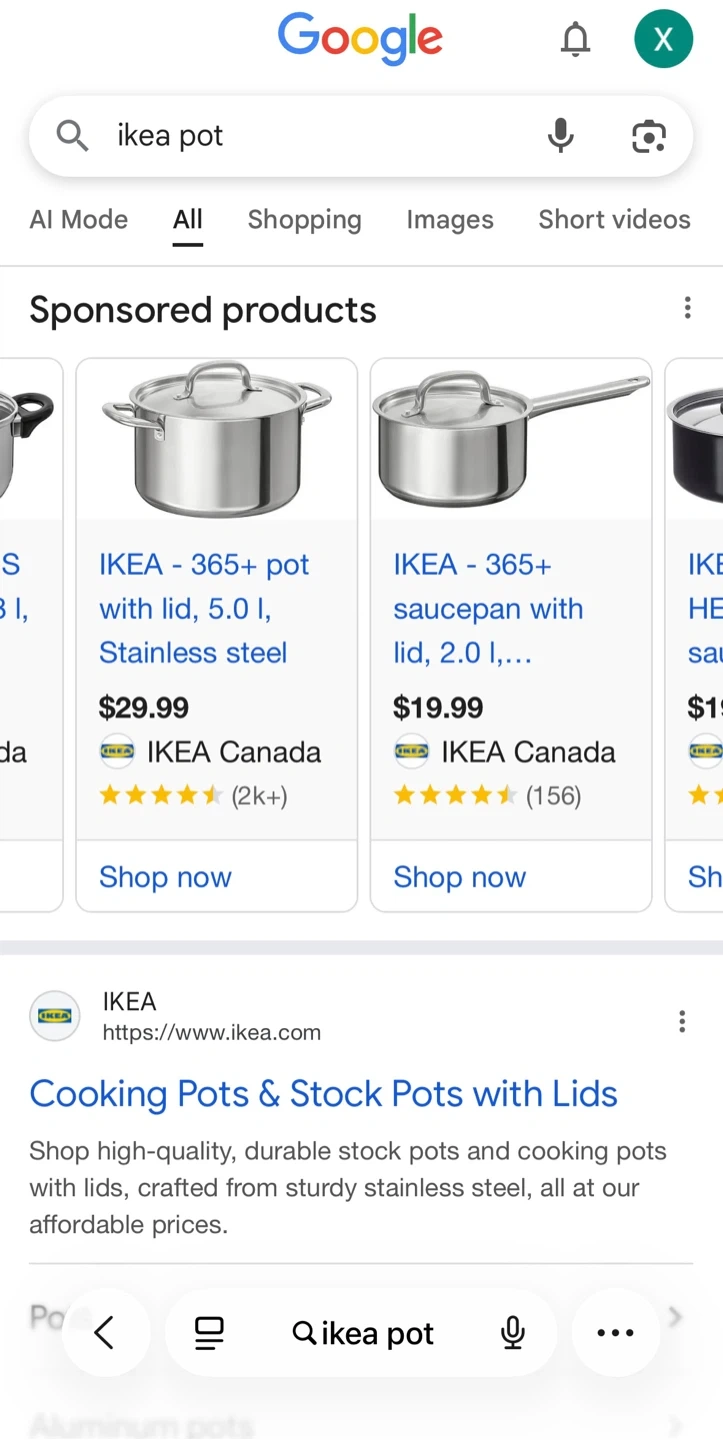The width and height of the screenshot is (723, 1440).
Task: Open Google Lens camera search
Action: [649, 136]
